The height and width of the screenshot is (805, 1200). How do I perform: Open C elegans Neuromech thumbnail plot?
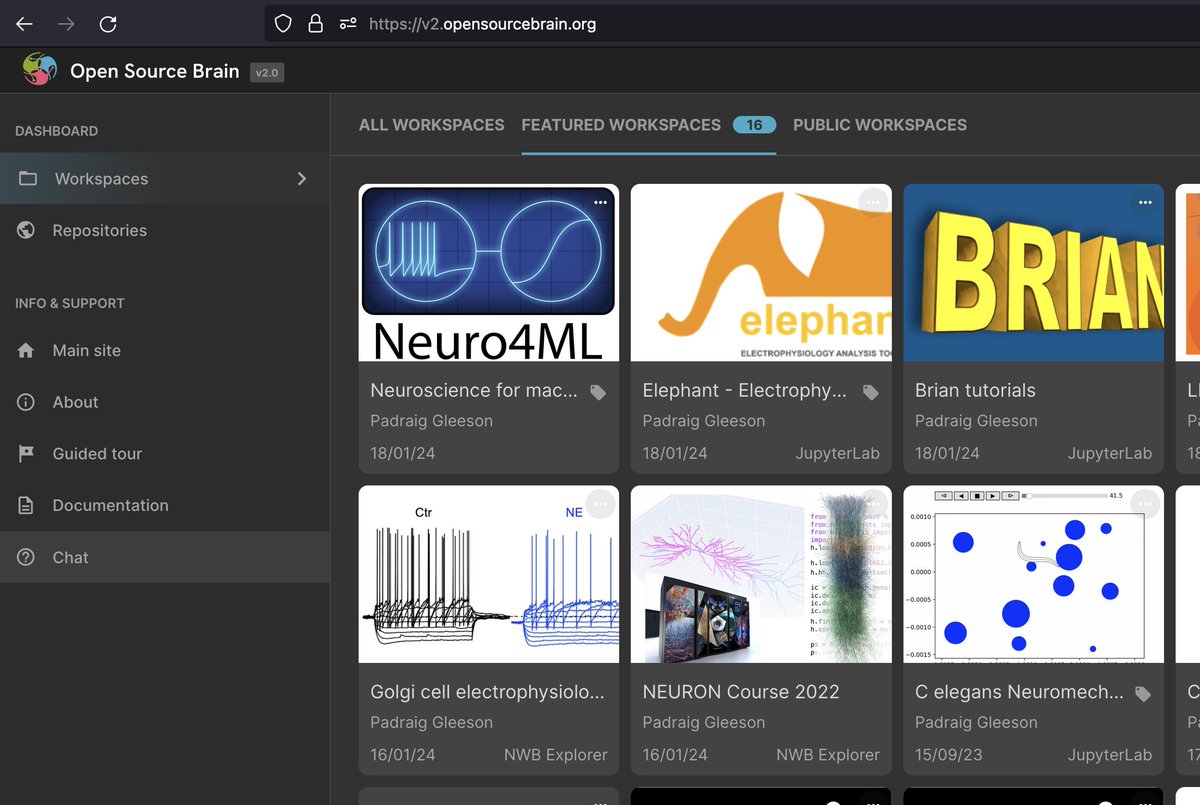click(x=1034, y=574)
